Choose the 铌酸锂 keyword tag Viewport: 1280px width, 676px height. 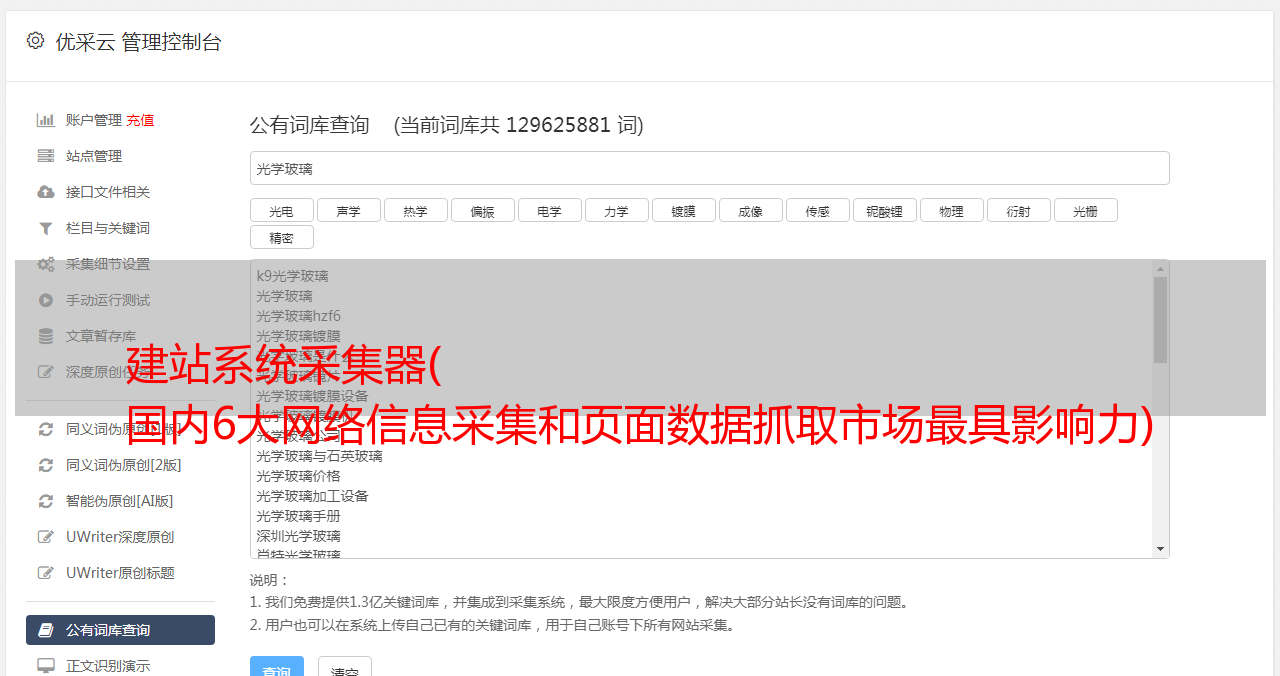[x=884, y=211]
